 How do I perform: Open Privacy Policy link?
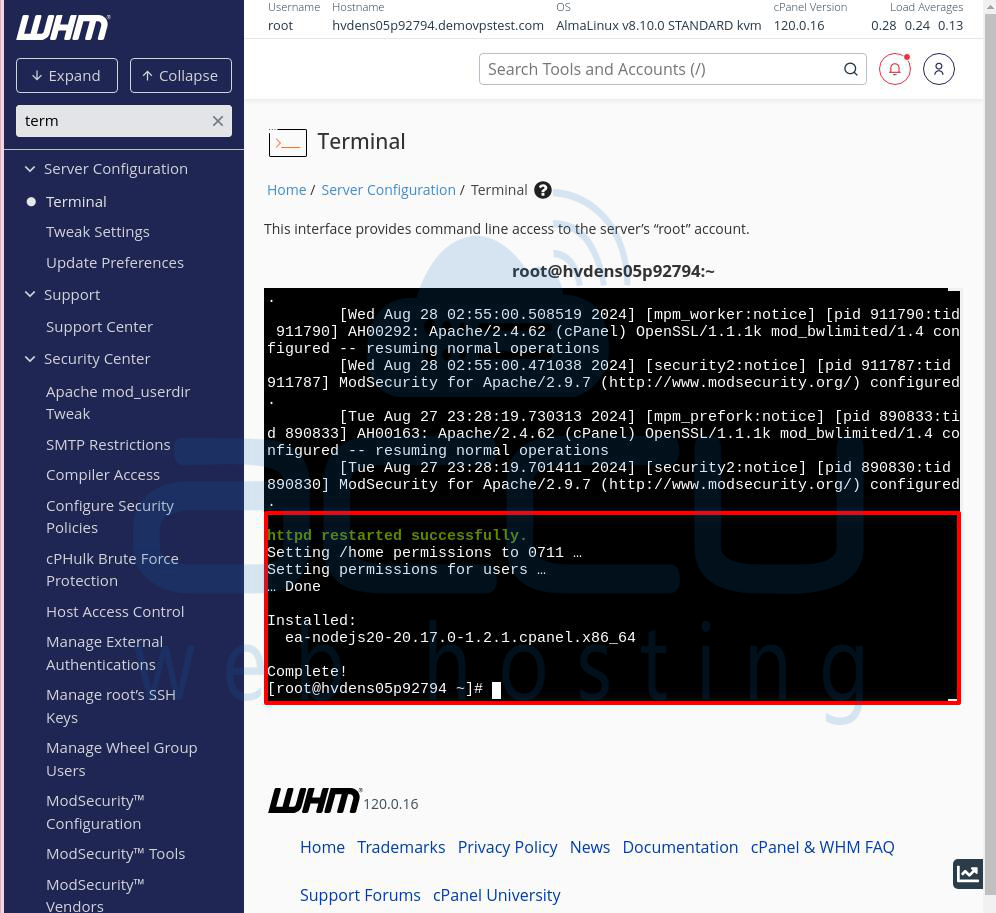tap(508, 847)
